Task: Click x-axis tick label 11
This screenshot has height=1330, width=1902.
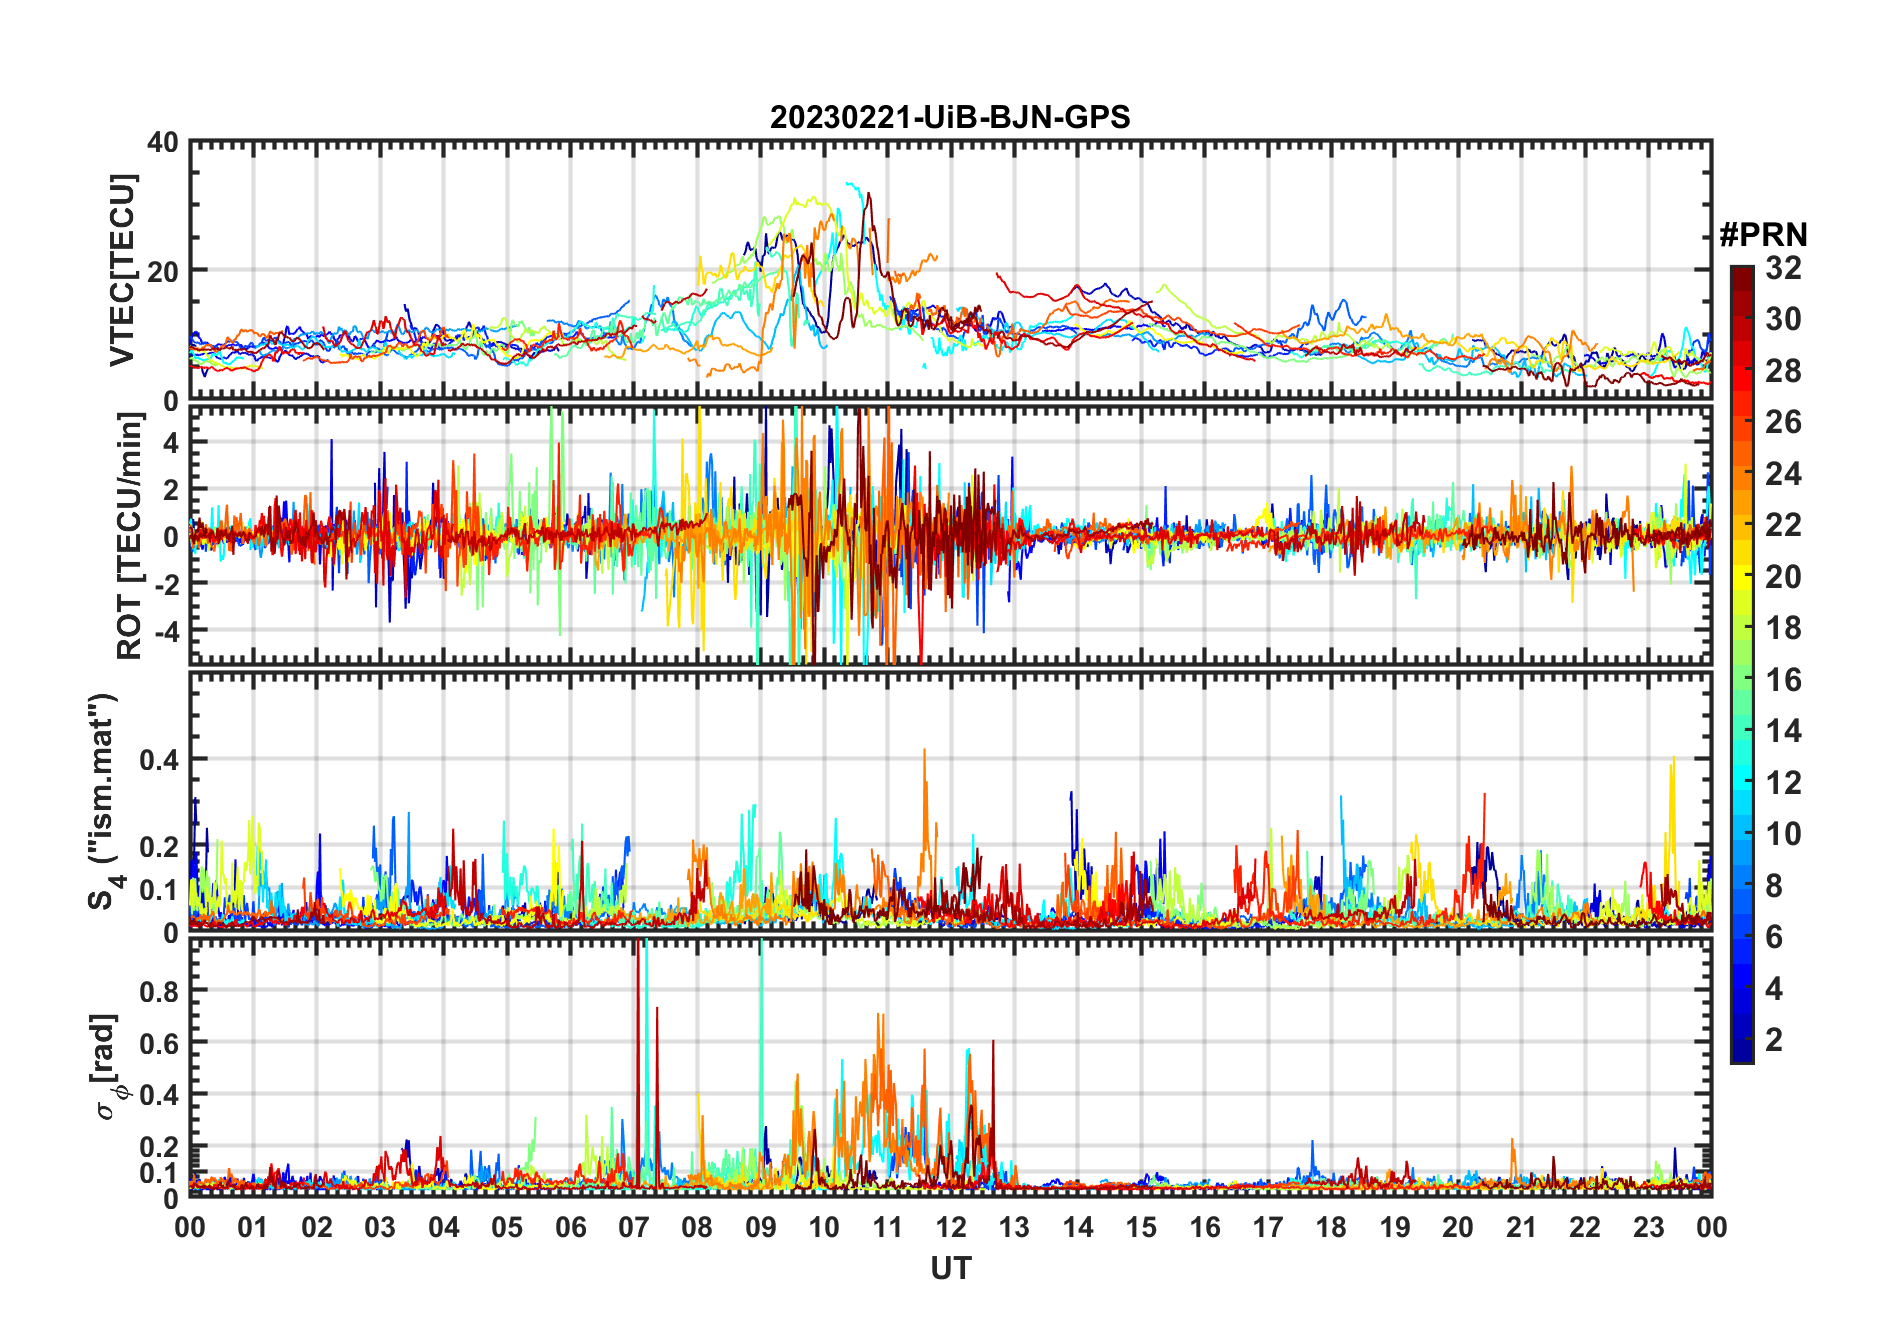Action: coord(888,1227)
